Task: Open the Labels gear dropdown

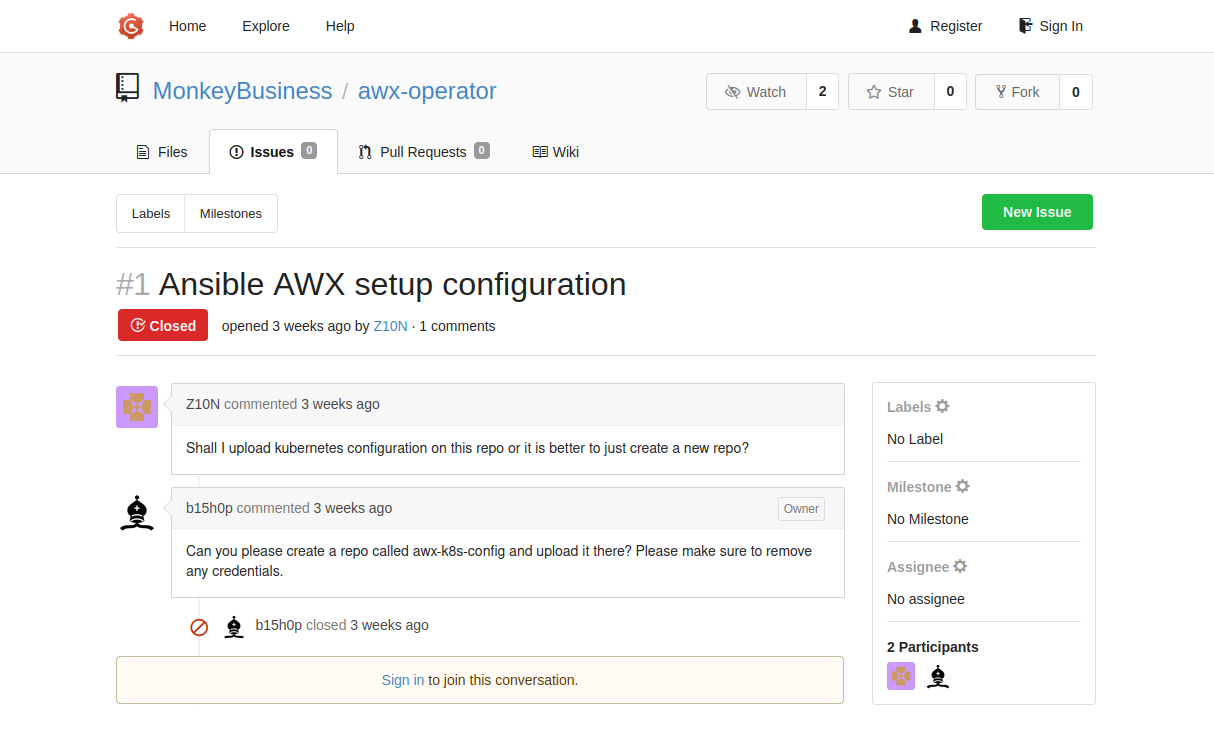Action: [943, 406]
